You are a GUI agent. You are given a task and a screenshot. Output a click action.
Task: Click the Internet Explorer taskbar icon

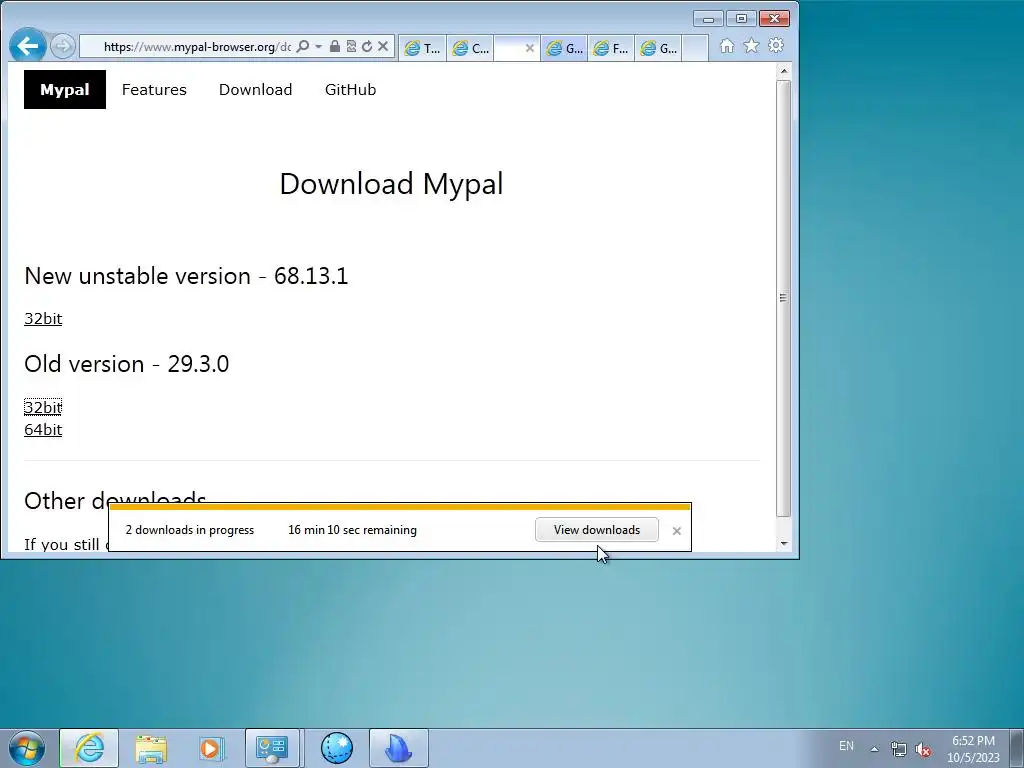pyautogui.click(x=89, y=748)
